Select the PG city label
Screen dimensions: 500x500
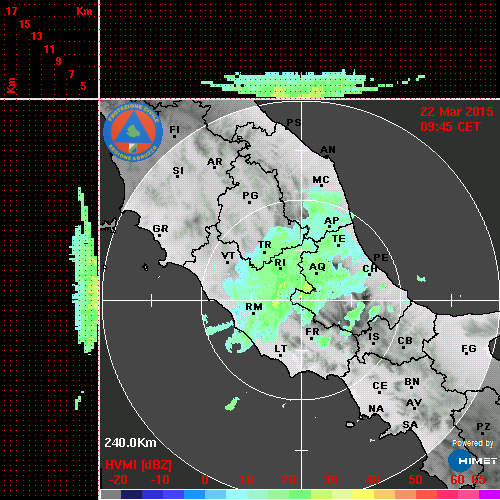[250, 195]
